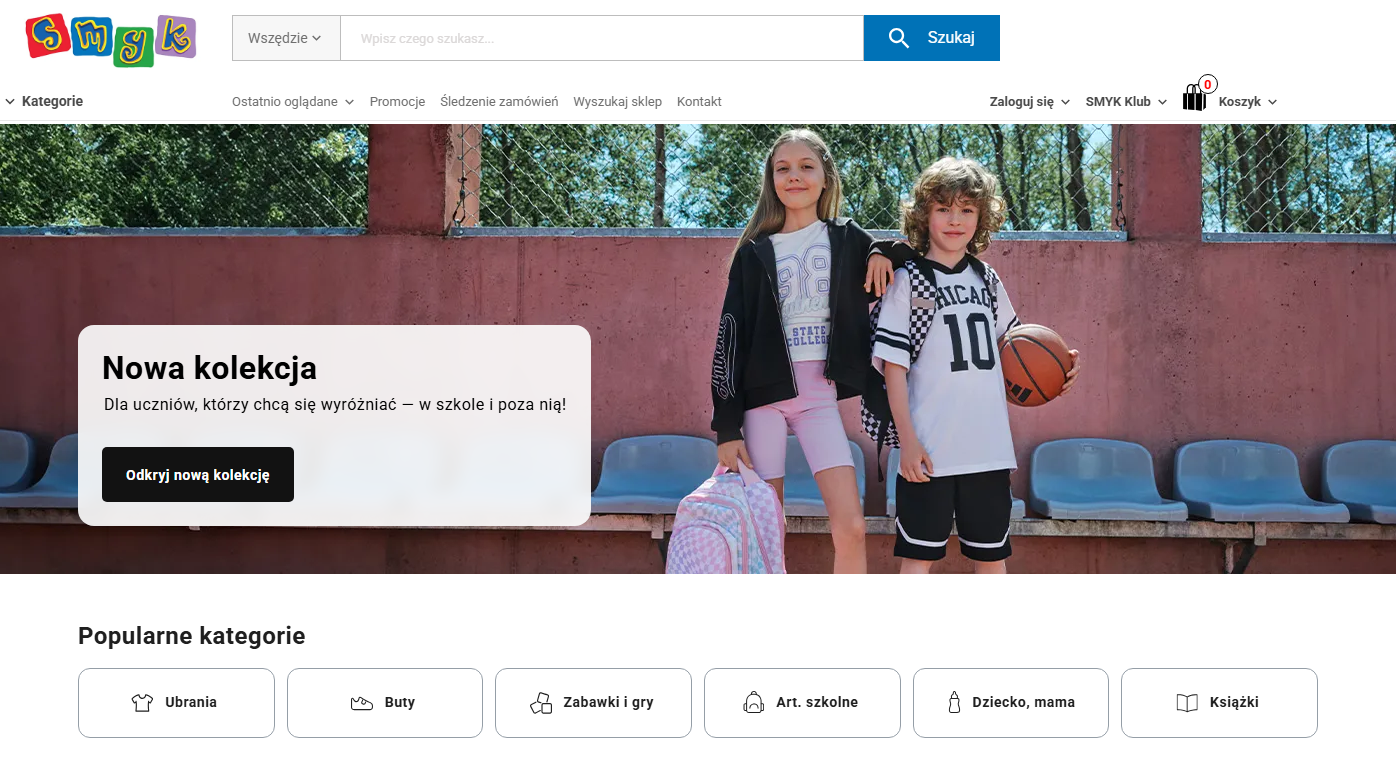Select the Buty category button

point(385,703)
